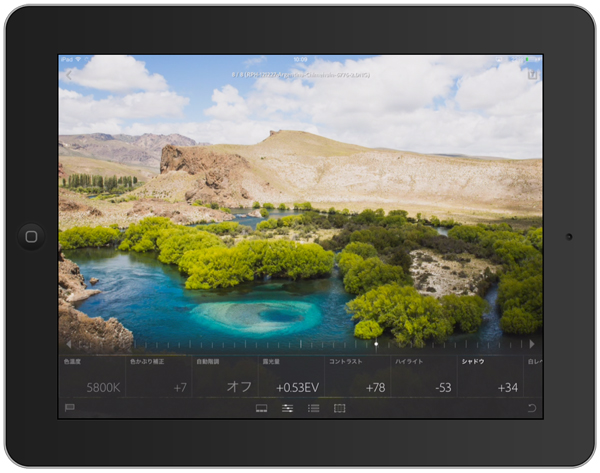Tap the flag/comment icon at bottom left

(69, 408)
